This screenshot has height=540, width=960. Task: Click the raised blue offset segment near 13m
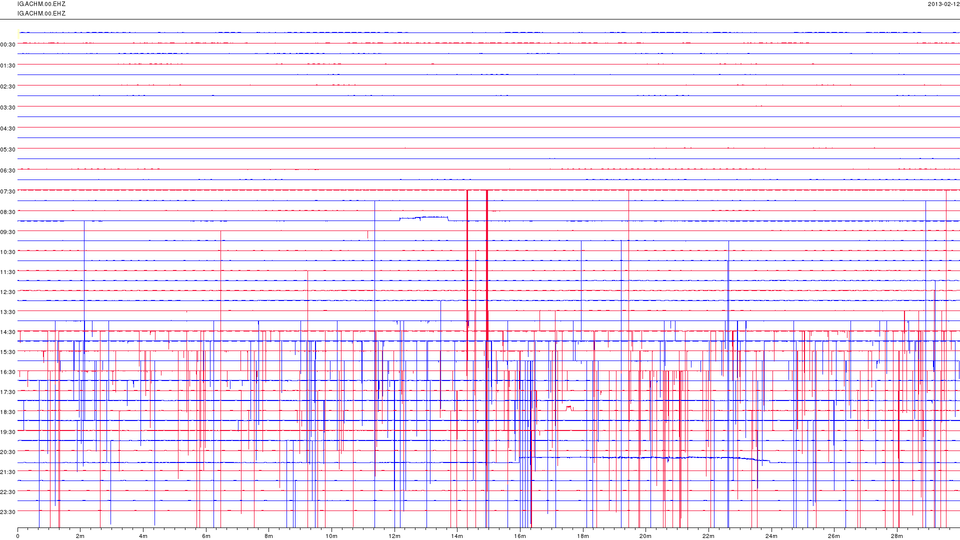click(424, 218)
